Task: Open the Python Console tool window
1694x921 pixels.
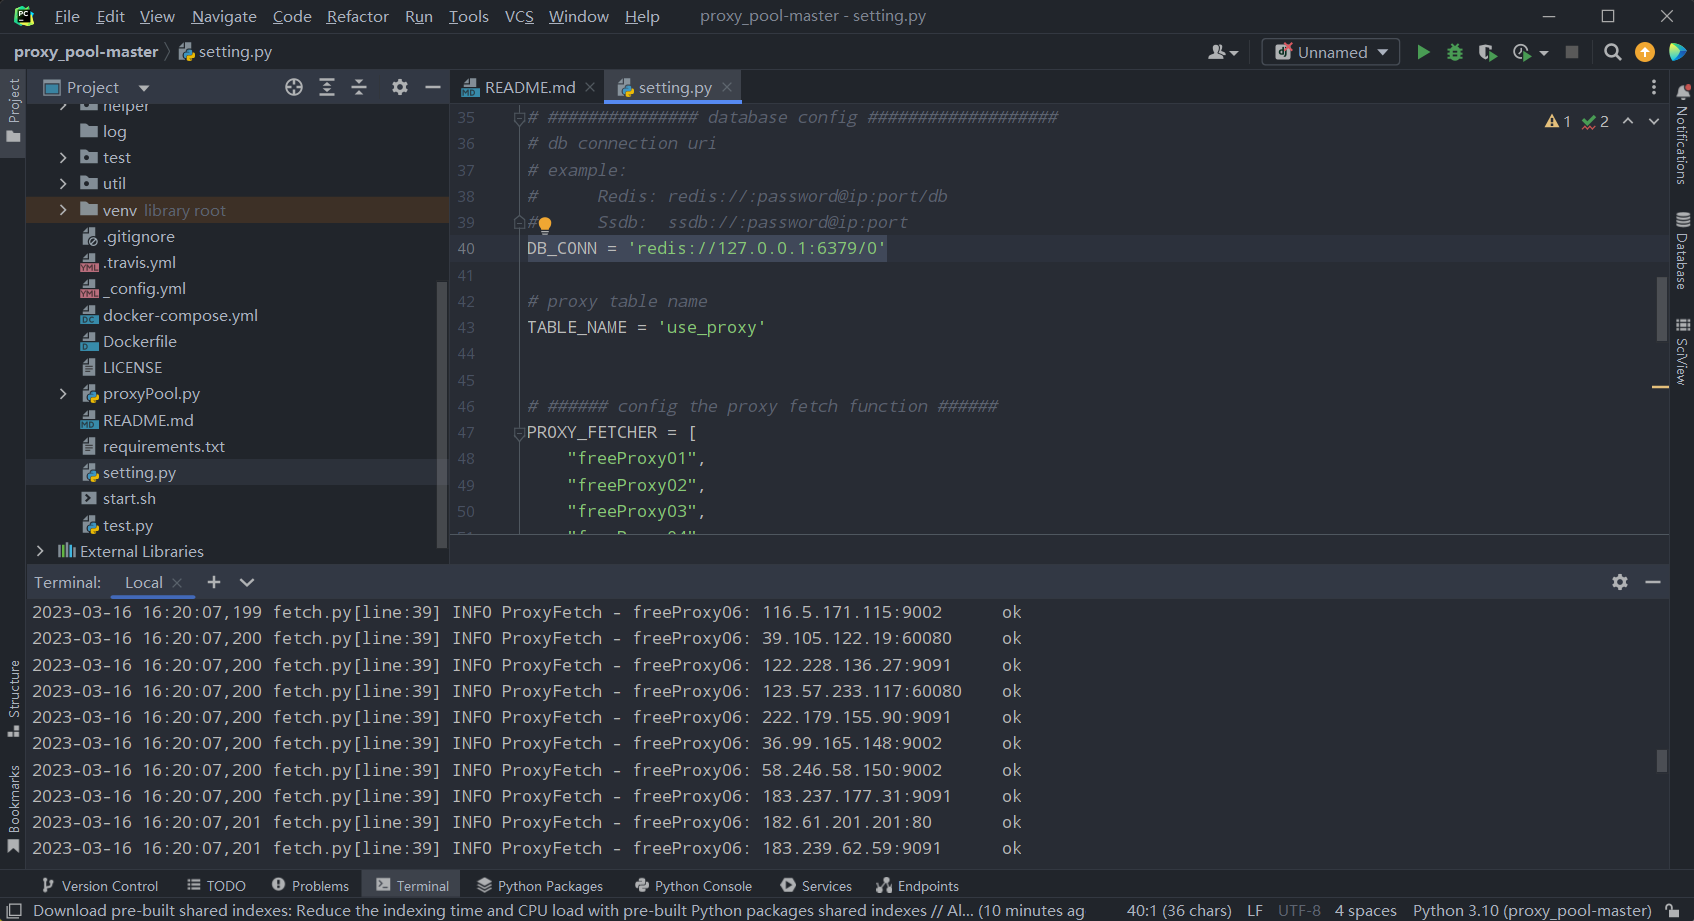Action: pos(693,886)
